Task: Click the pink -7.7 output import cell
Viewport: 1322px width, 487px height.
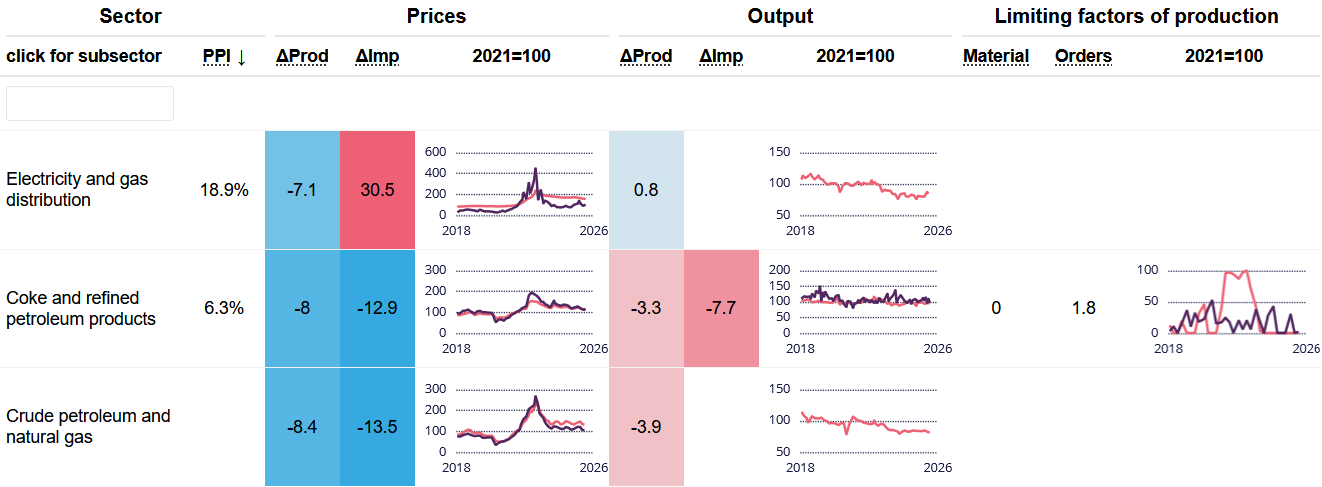Action: click(721, 308)
